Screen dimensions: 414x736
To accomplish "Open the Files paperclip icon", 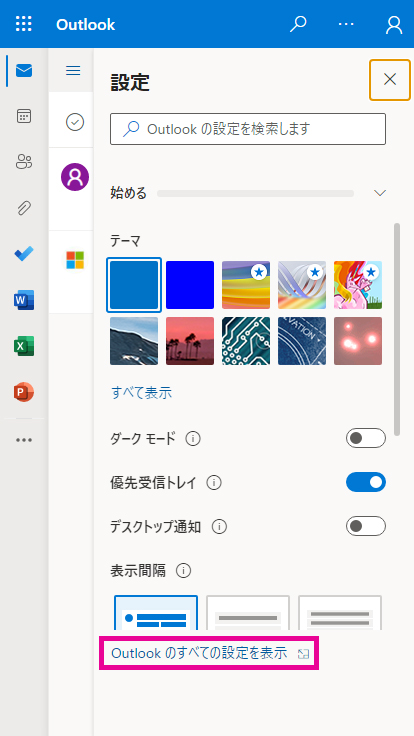I will click(x=23, y=207).
